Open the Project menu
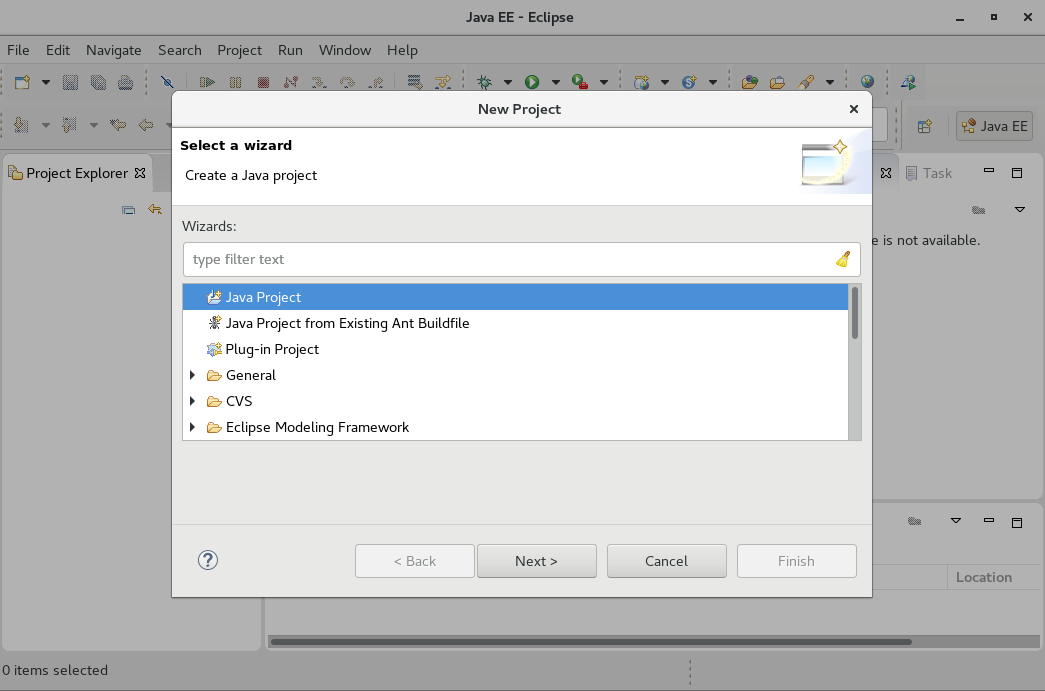Image resolution: width=1045 pixels, height=691 pixels. [x=239, y=50]
